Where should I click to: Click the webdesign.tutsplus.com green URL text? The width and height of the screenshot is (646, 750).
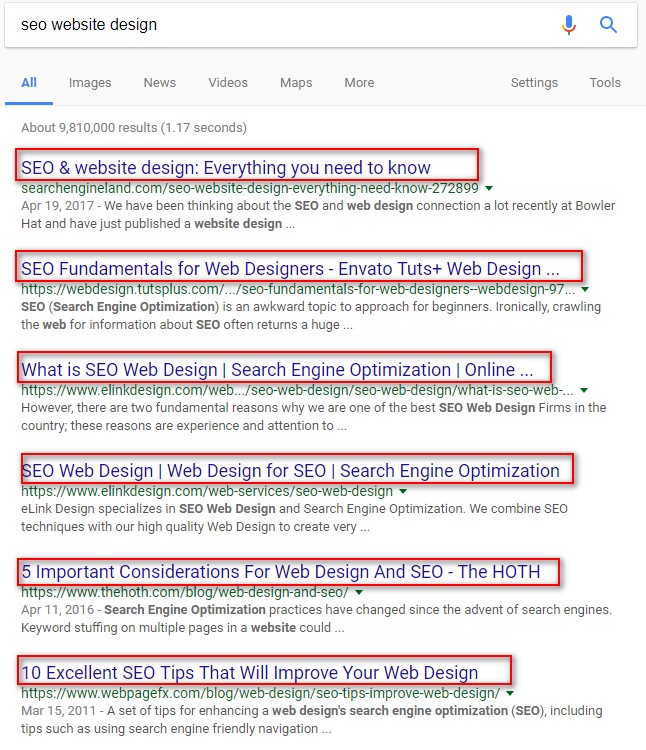pyautogui.click(x=298, y=289)
